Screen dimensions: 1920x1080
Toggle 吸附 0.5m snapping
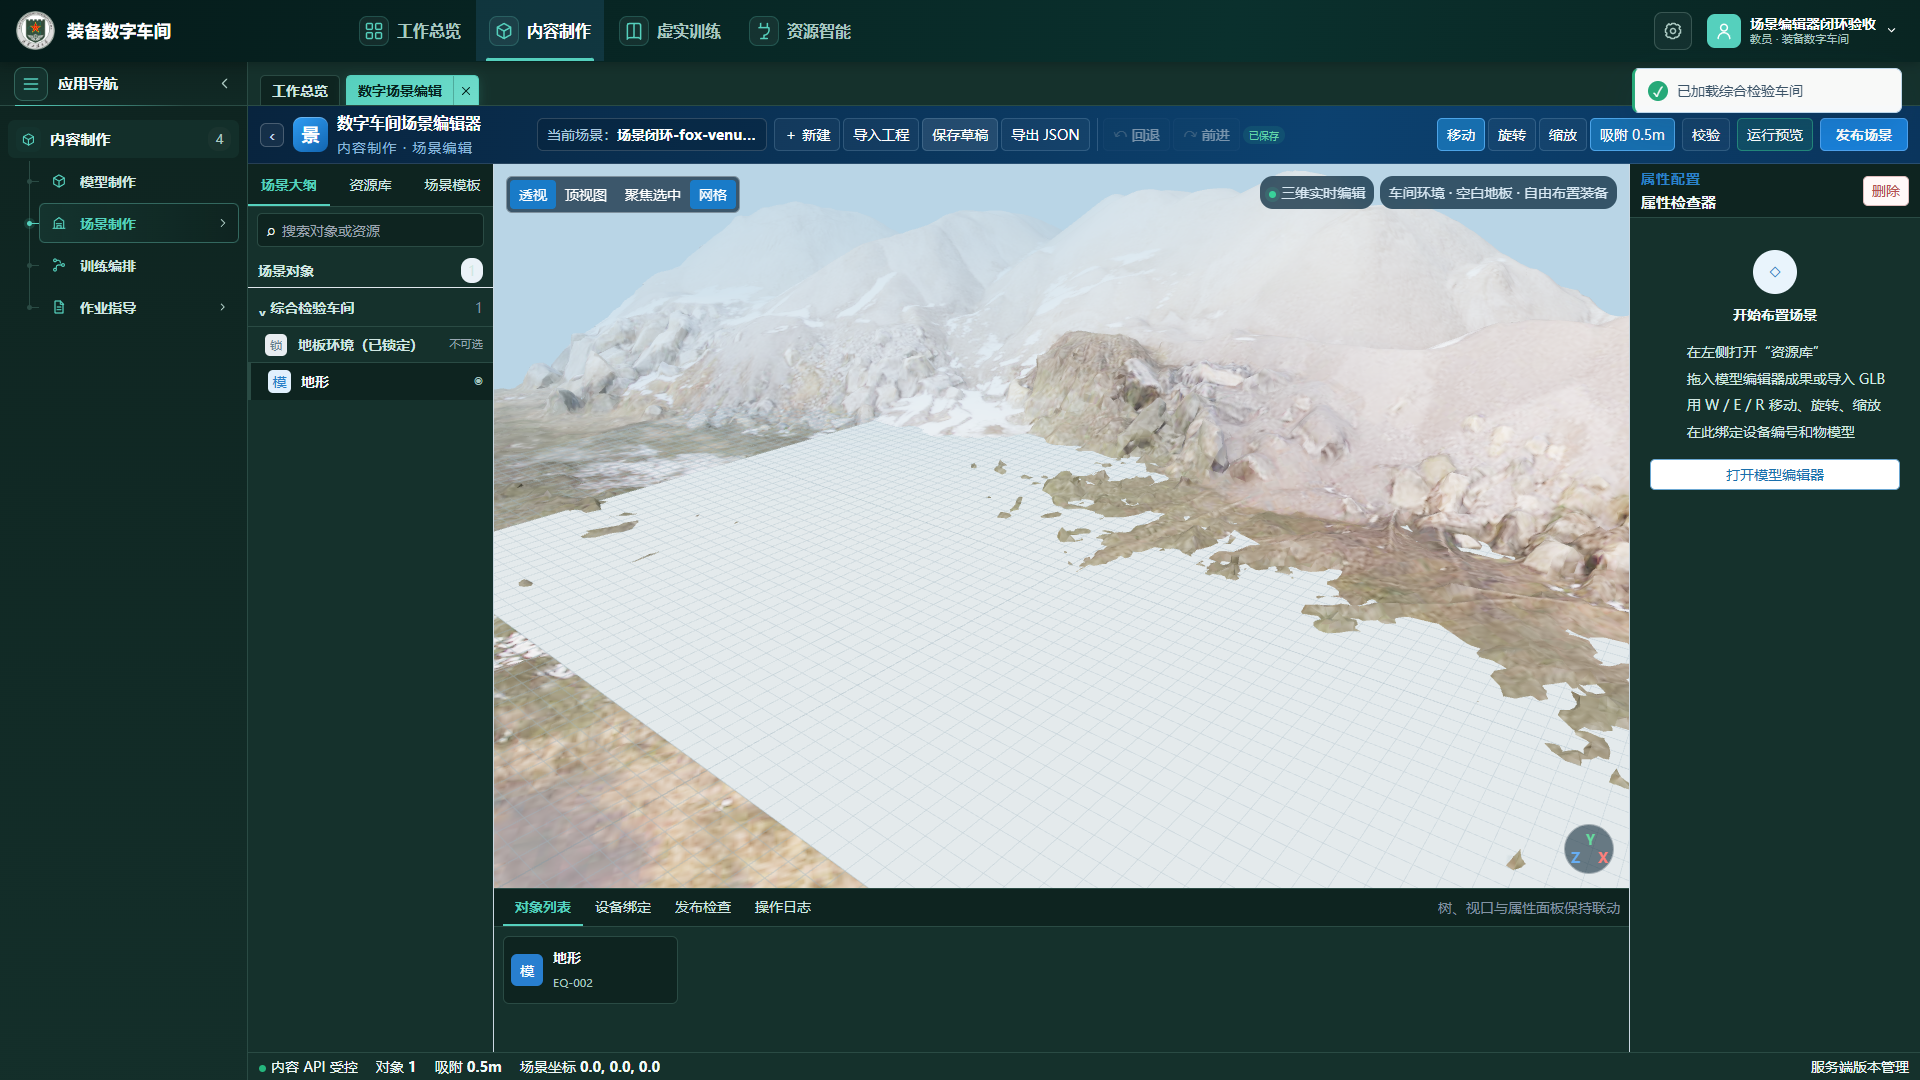click(x=1632, y=135)
